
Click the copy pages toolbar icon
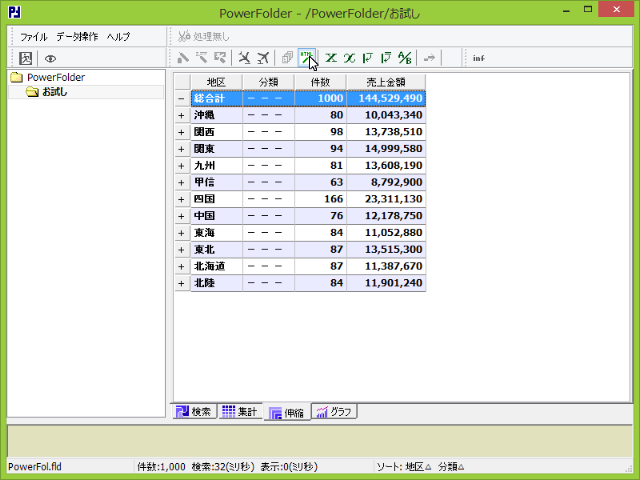click(x=287, y=58)
